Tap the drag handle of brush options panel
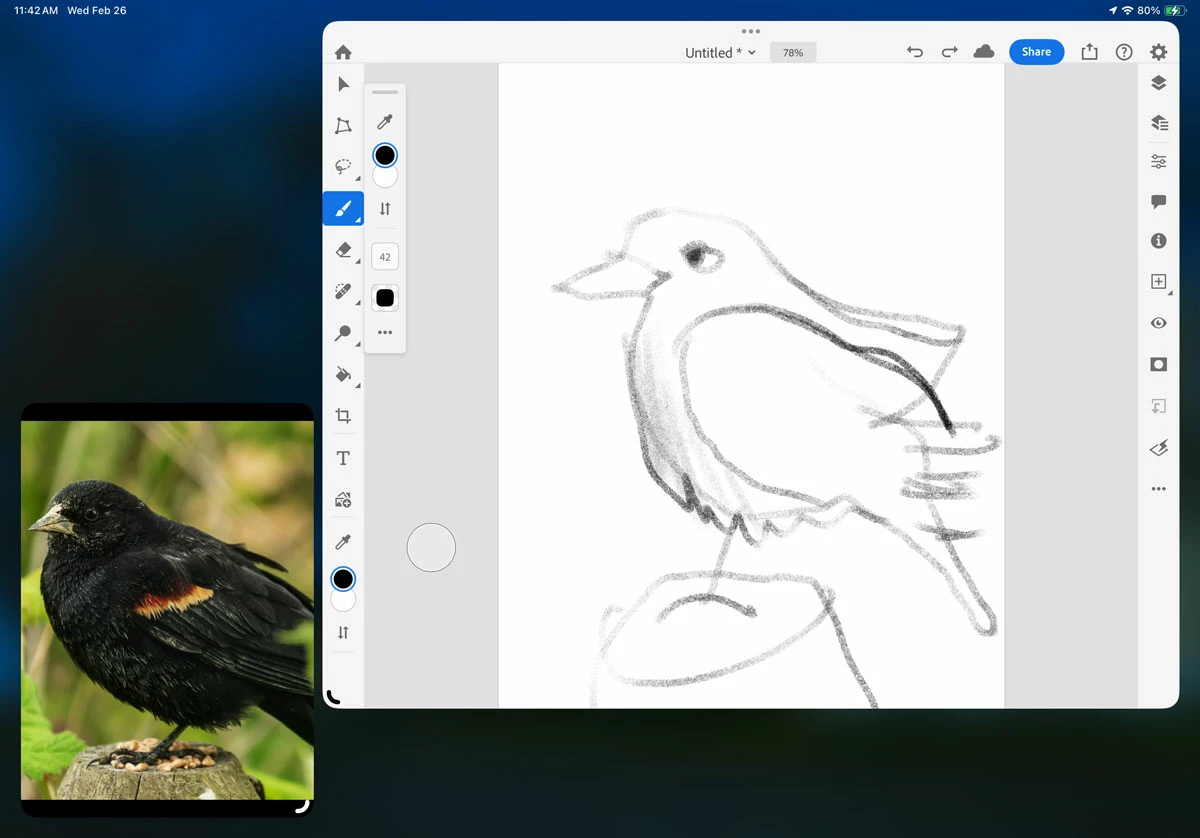Image resolution: width=1200 pixels, height=838 pixels. pos(385,92)
